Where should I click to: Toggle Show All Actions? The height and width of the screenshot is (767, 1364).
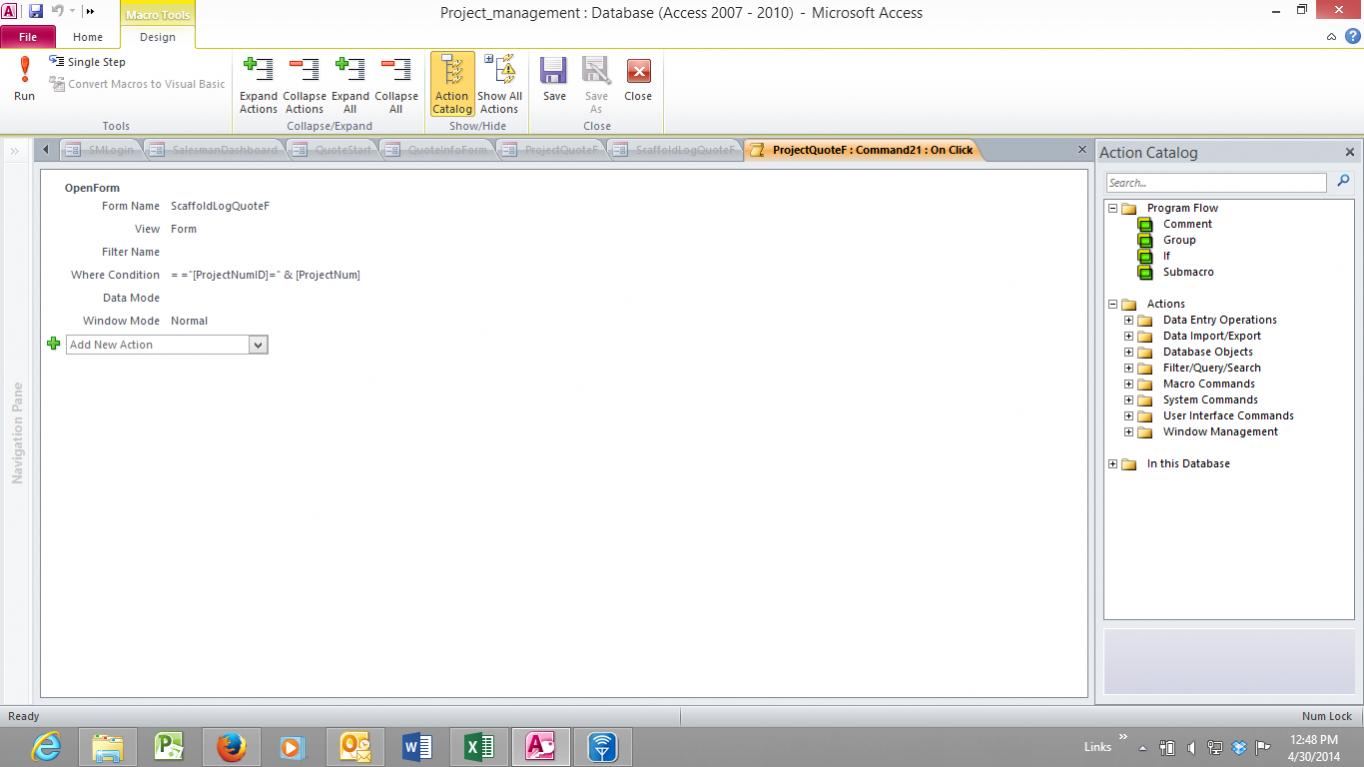click(499, 85)
